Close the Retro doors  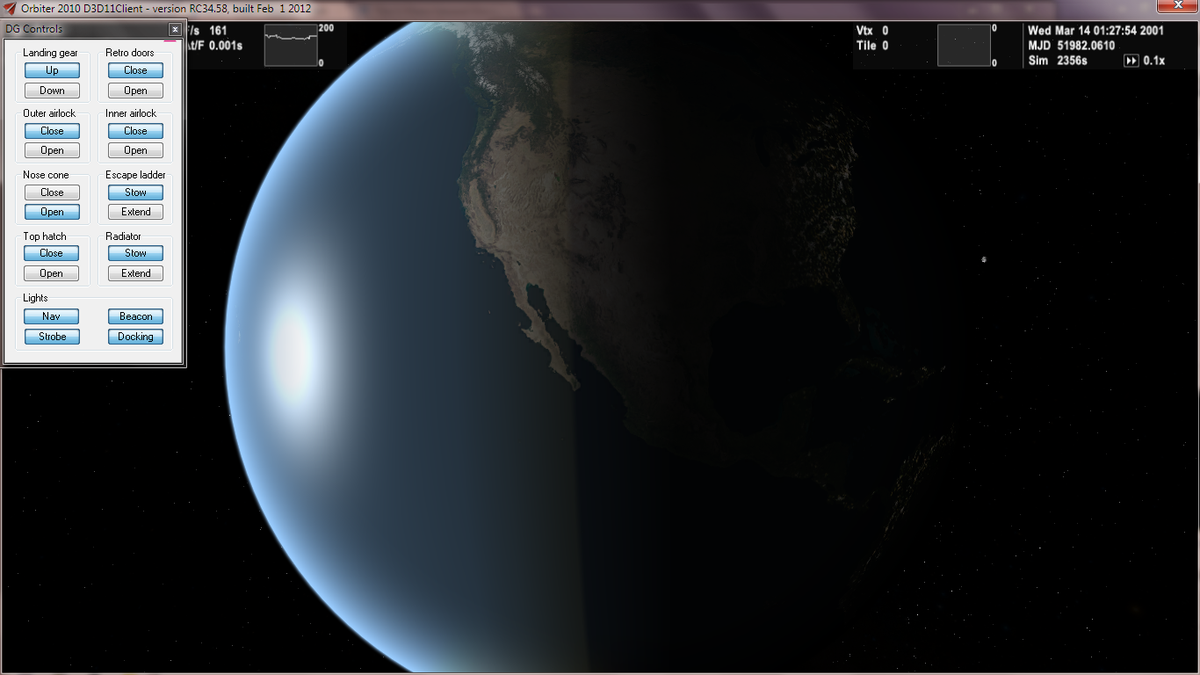136,70
